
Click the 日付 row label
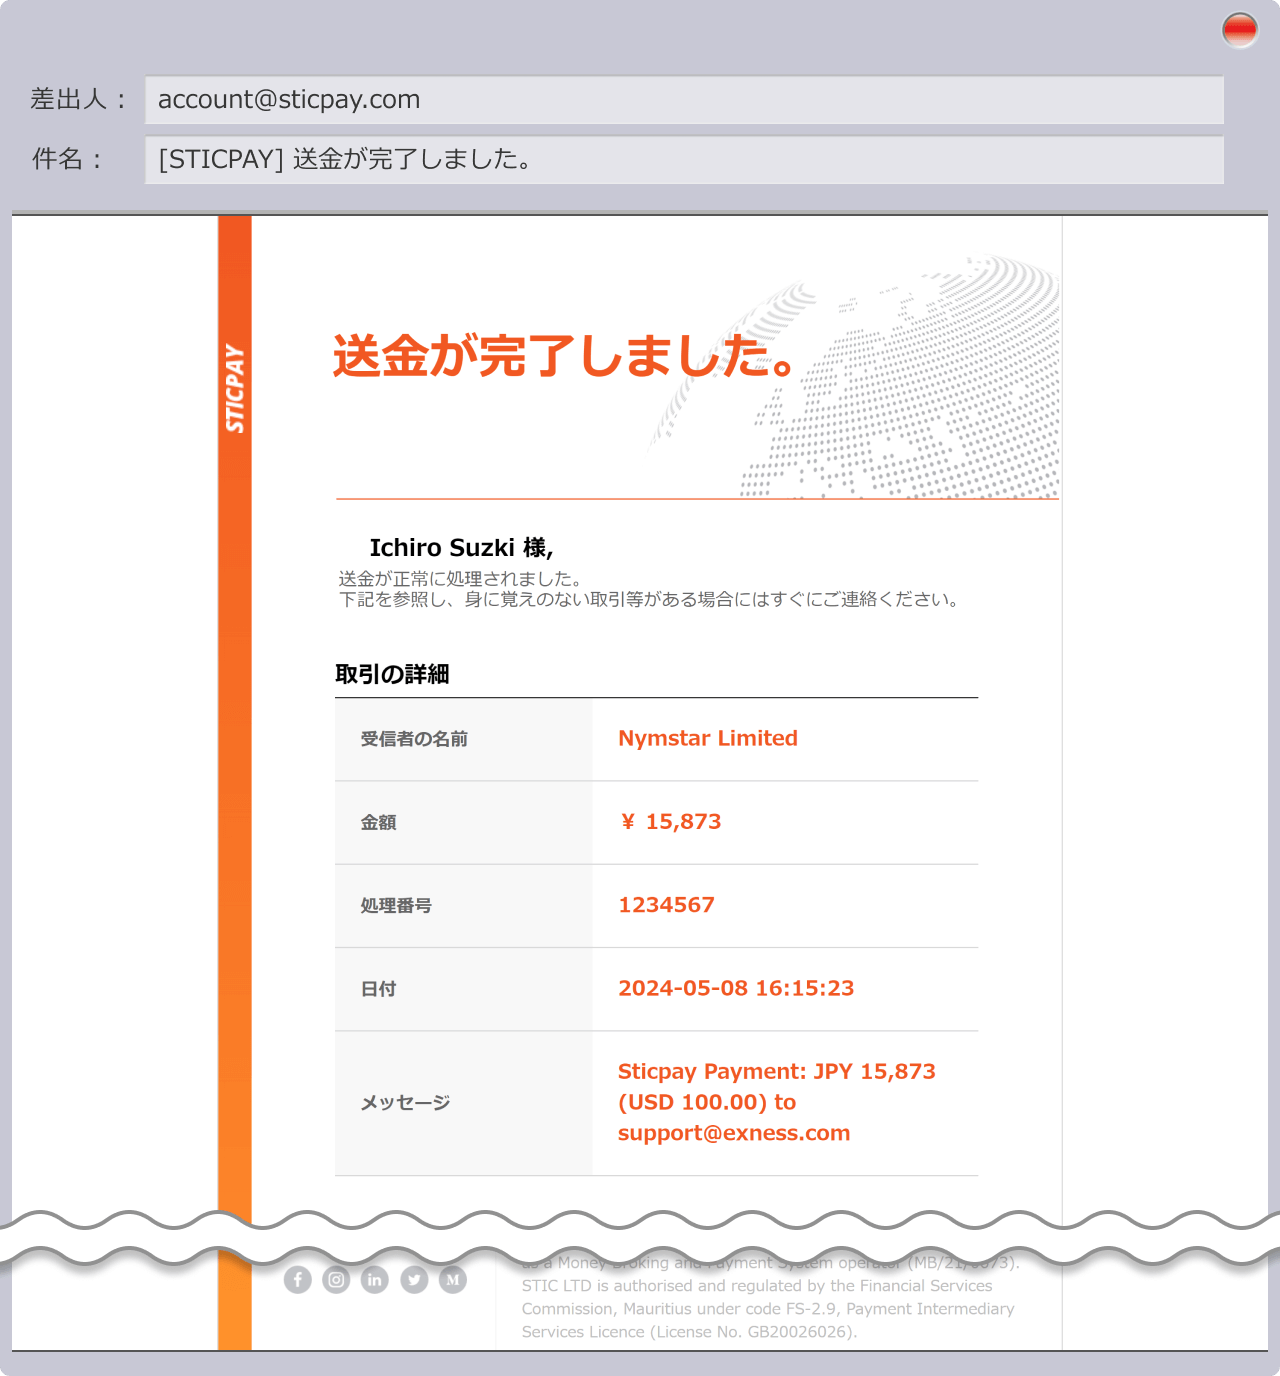tap(378, 989)
